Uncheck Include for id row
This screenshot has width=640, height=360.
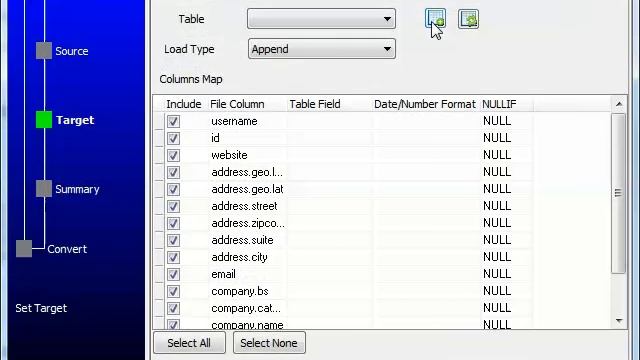pos(173,138)
